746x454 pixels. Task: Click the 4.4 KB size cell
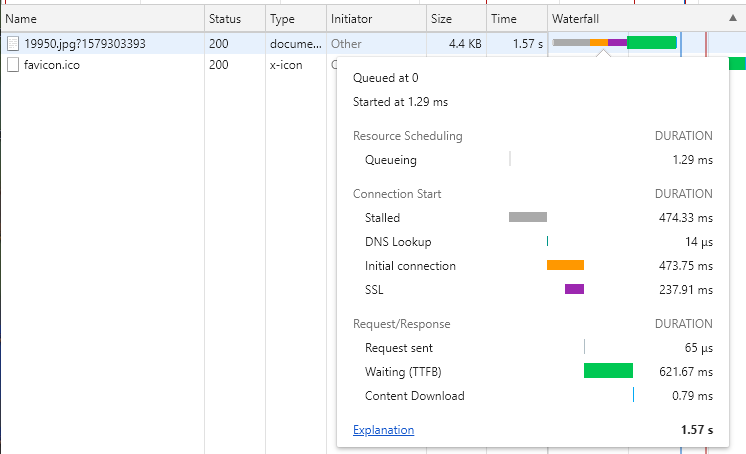click(x=465, y=44)
